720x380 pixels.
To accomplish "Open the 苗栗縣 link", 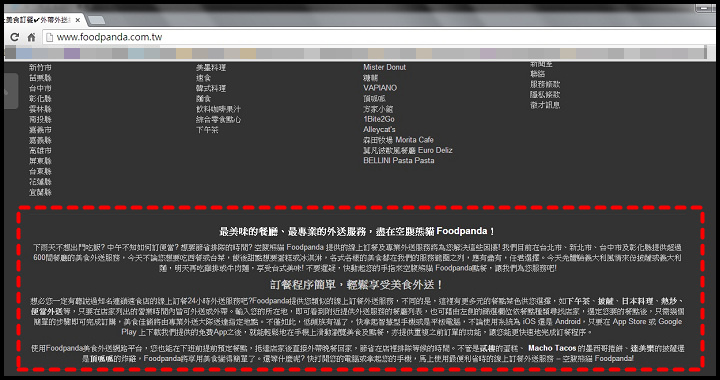I will pos(40,78).
